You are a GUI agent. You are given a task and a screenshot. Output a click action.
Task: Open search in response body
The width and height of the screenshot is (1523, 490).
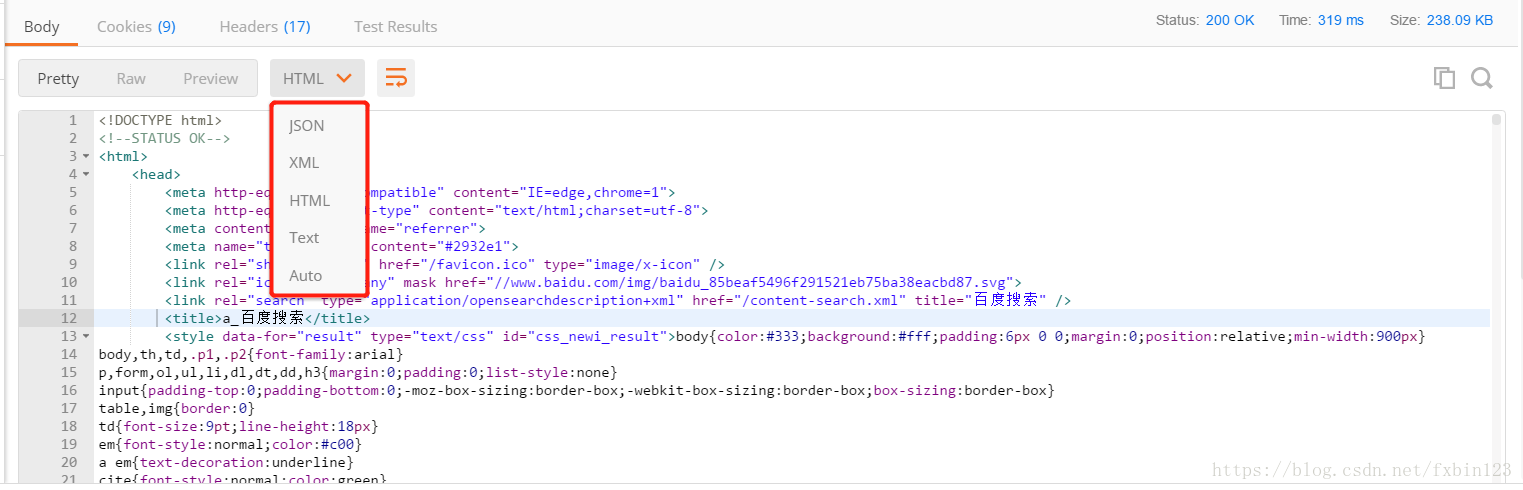pyautogui.click(x=1481, y=78)
